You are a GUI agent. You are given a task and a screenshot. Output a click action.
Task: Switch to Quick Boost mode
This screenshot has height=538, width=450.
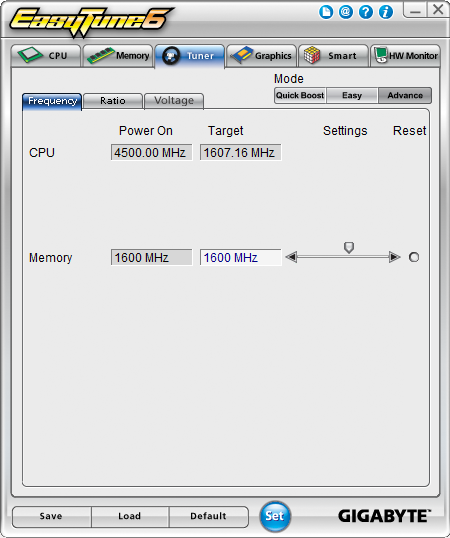[x=300, y=95]
